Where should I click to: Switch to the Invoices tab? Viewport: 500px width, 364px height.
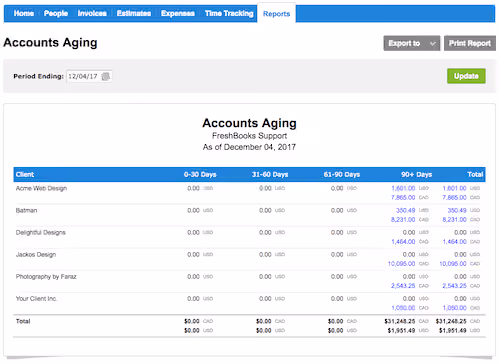pyautogui.click(x=92, y=13)
